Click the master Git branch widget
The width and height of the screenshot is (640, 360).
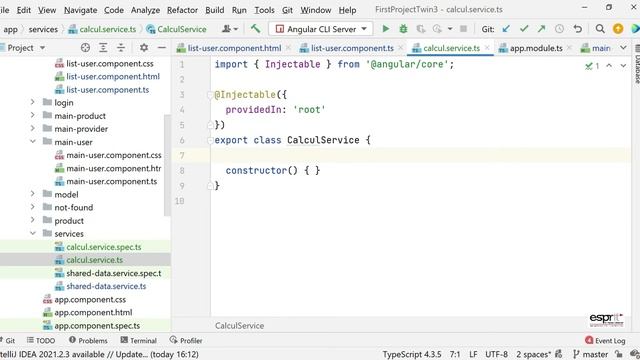(590, 354)
